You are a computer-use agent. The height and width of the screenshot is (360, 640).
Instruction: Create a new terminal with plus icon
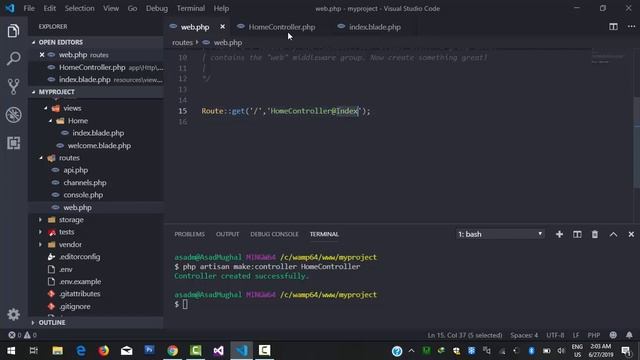(x=559, y=234)
